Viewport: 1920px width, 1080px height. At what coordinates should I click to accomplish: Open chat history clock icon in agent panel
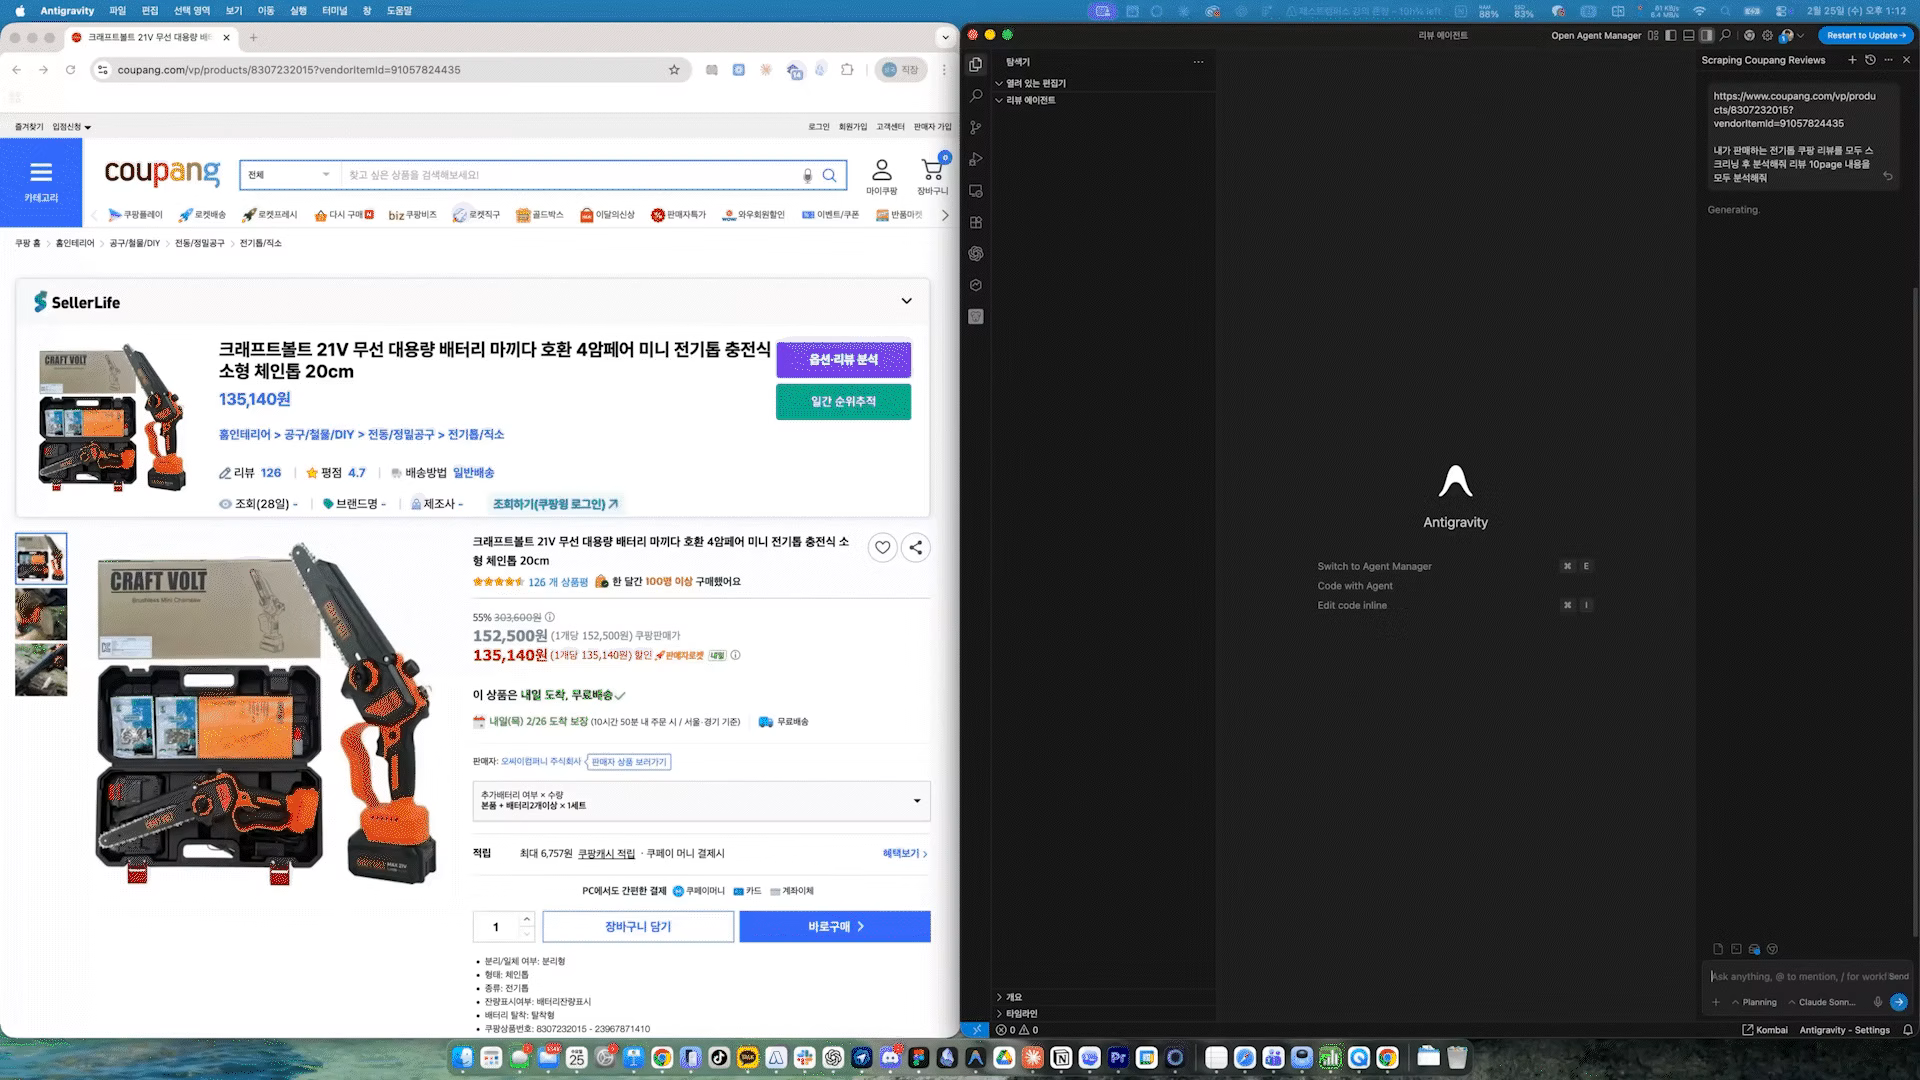1870,60
